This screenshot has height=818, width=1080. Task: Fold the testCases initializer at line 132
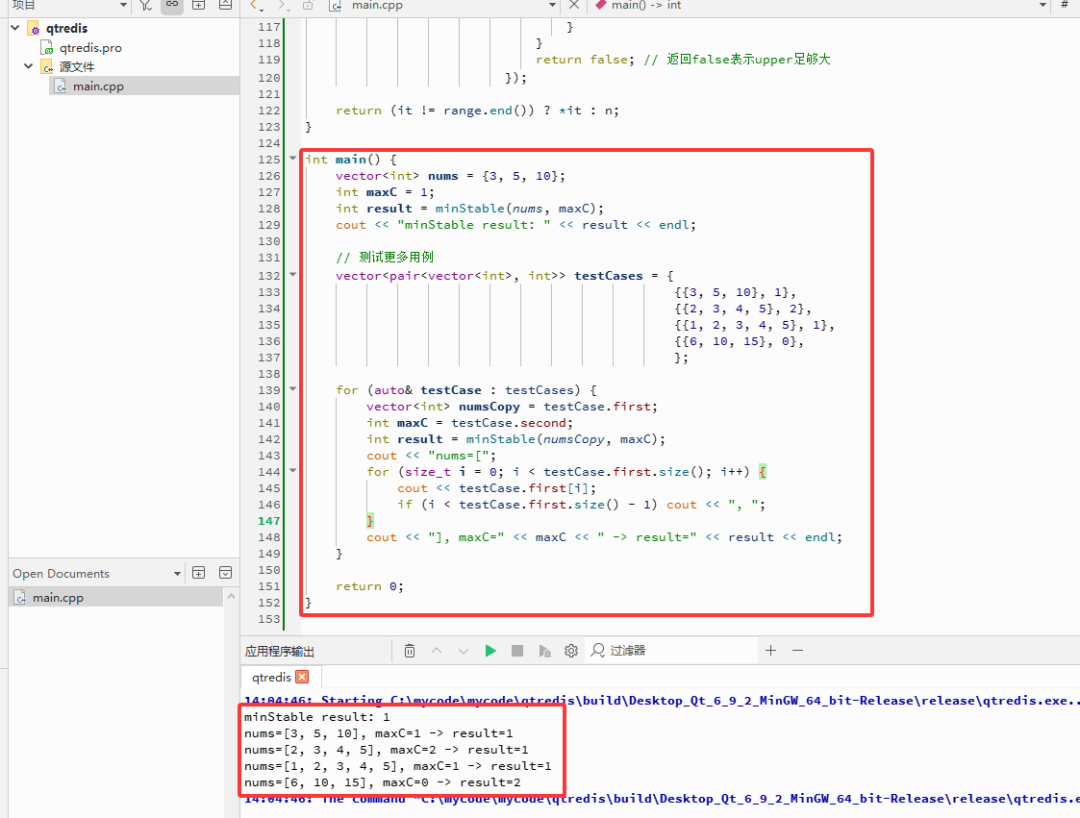tap(293, 275)
